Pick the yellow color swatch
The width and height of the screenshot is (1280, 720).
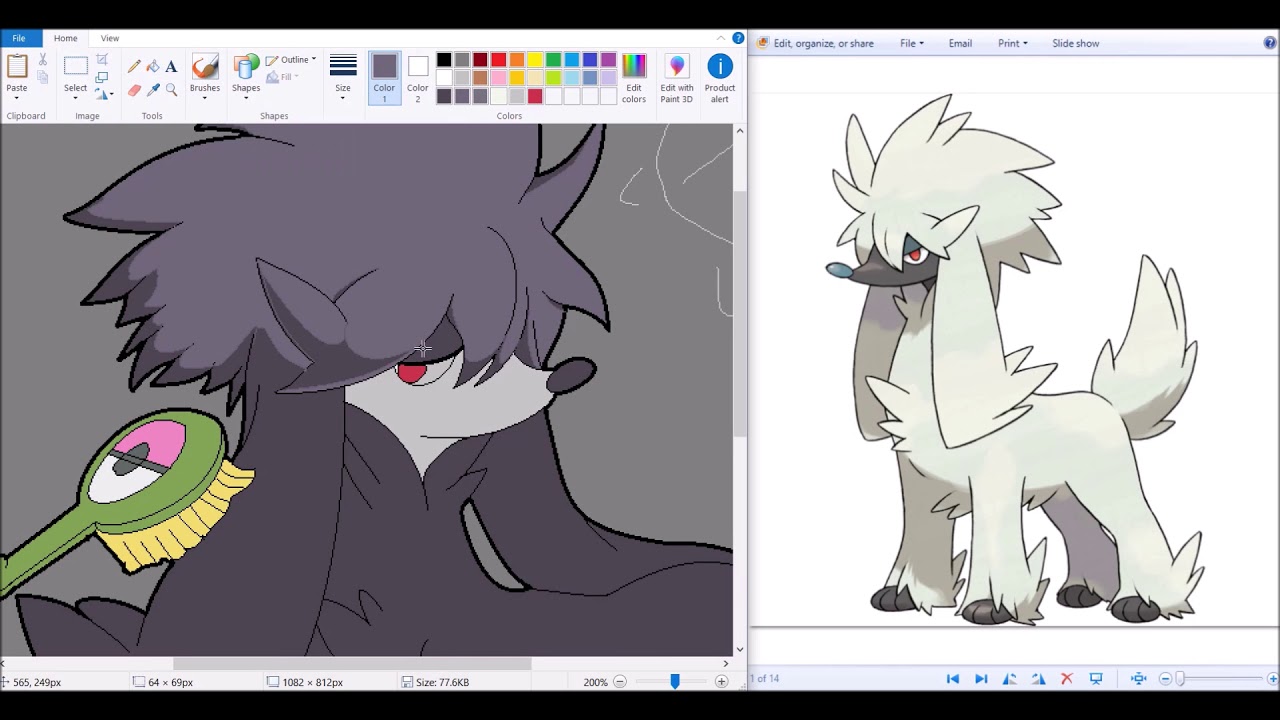click(x=535, y=60)
